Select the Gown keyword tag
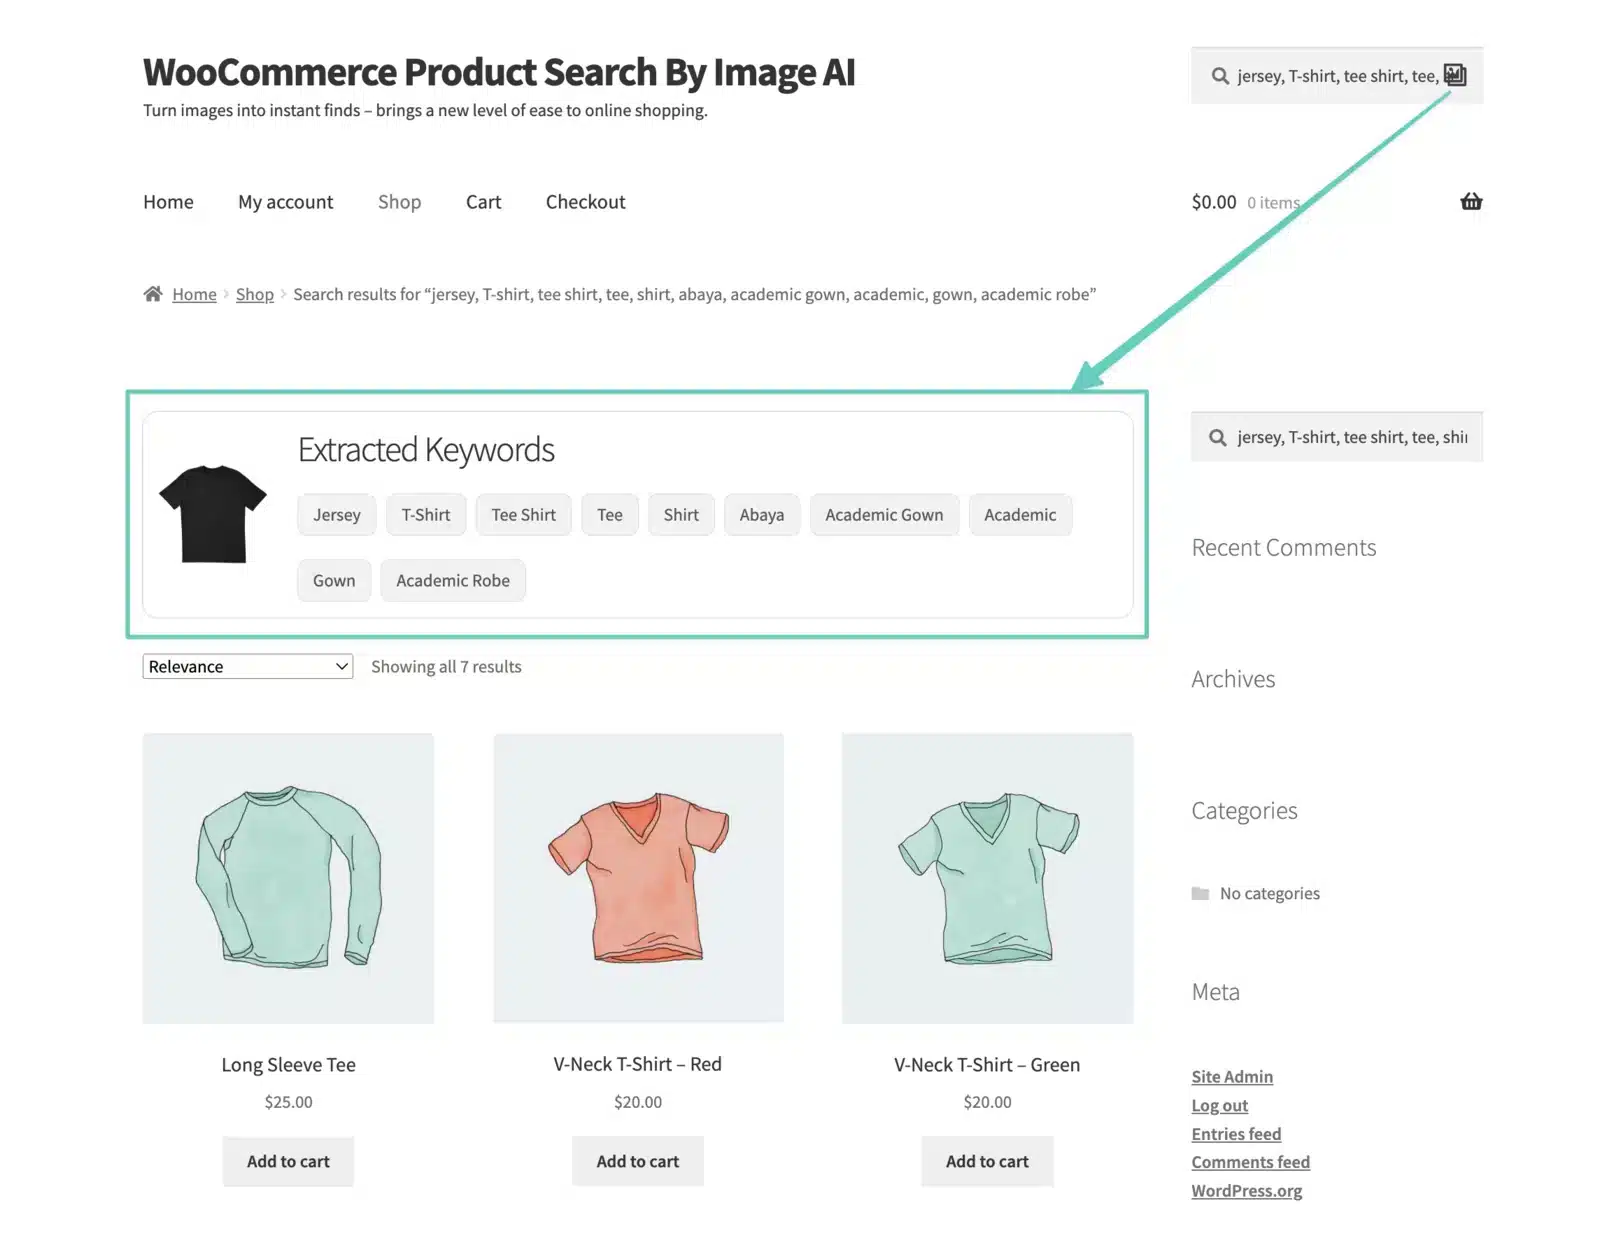This screenshot has height=1238, width=1600. point(334,581)
